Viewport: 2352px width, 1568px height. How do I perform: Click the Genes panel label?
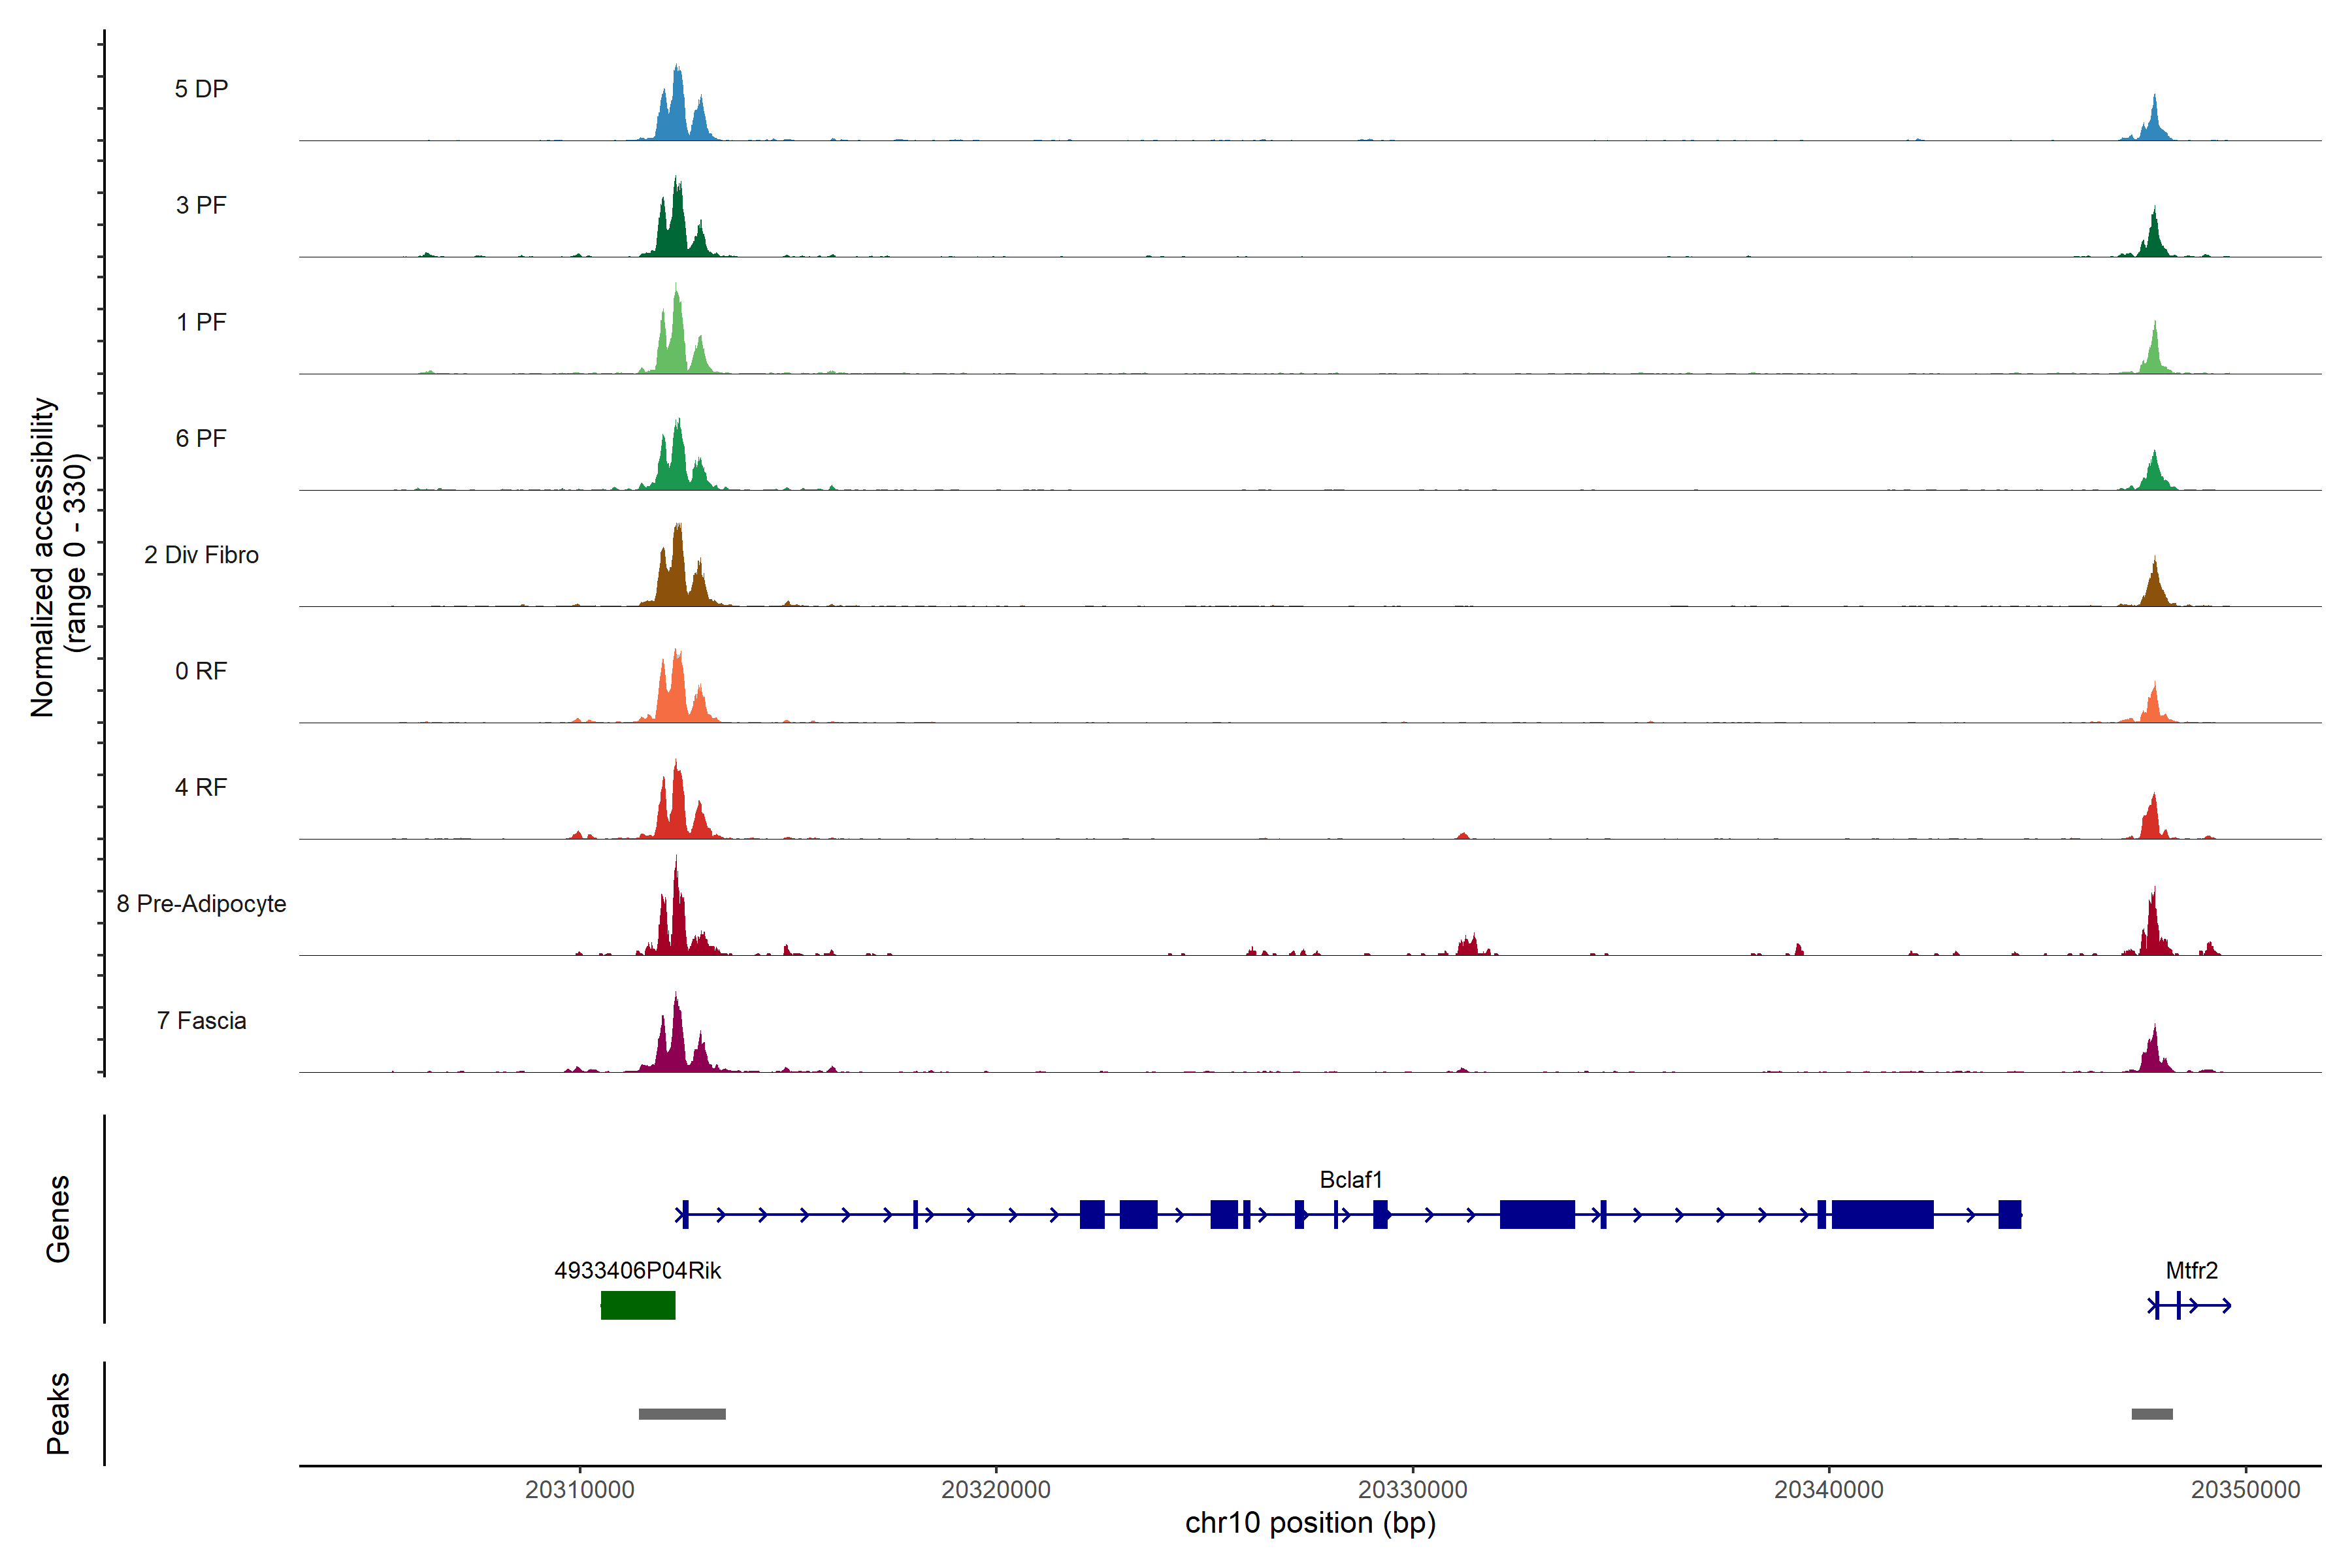coord(58,1218)
